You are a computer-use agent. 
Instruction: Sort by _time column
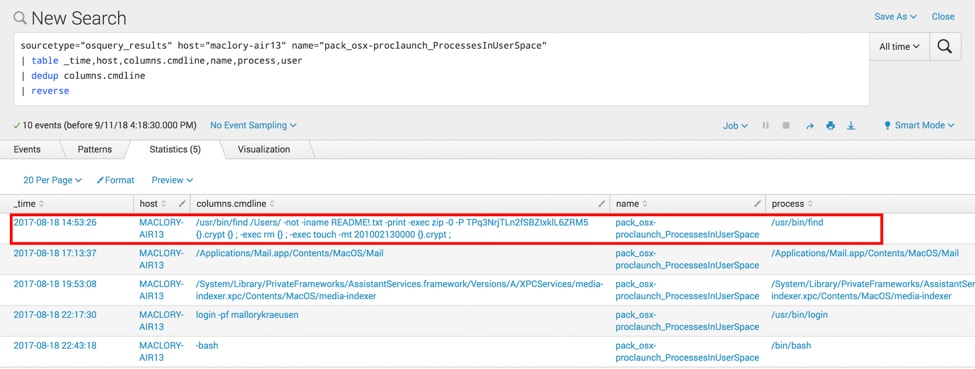(x=29, y=203)
